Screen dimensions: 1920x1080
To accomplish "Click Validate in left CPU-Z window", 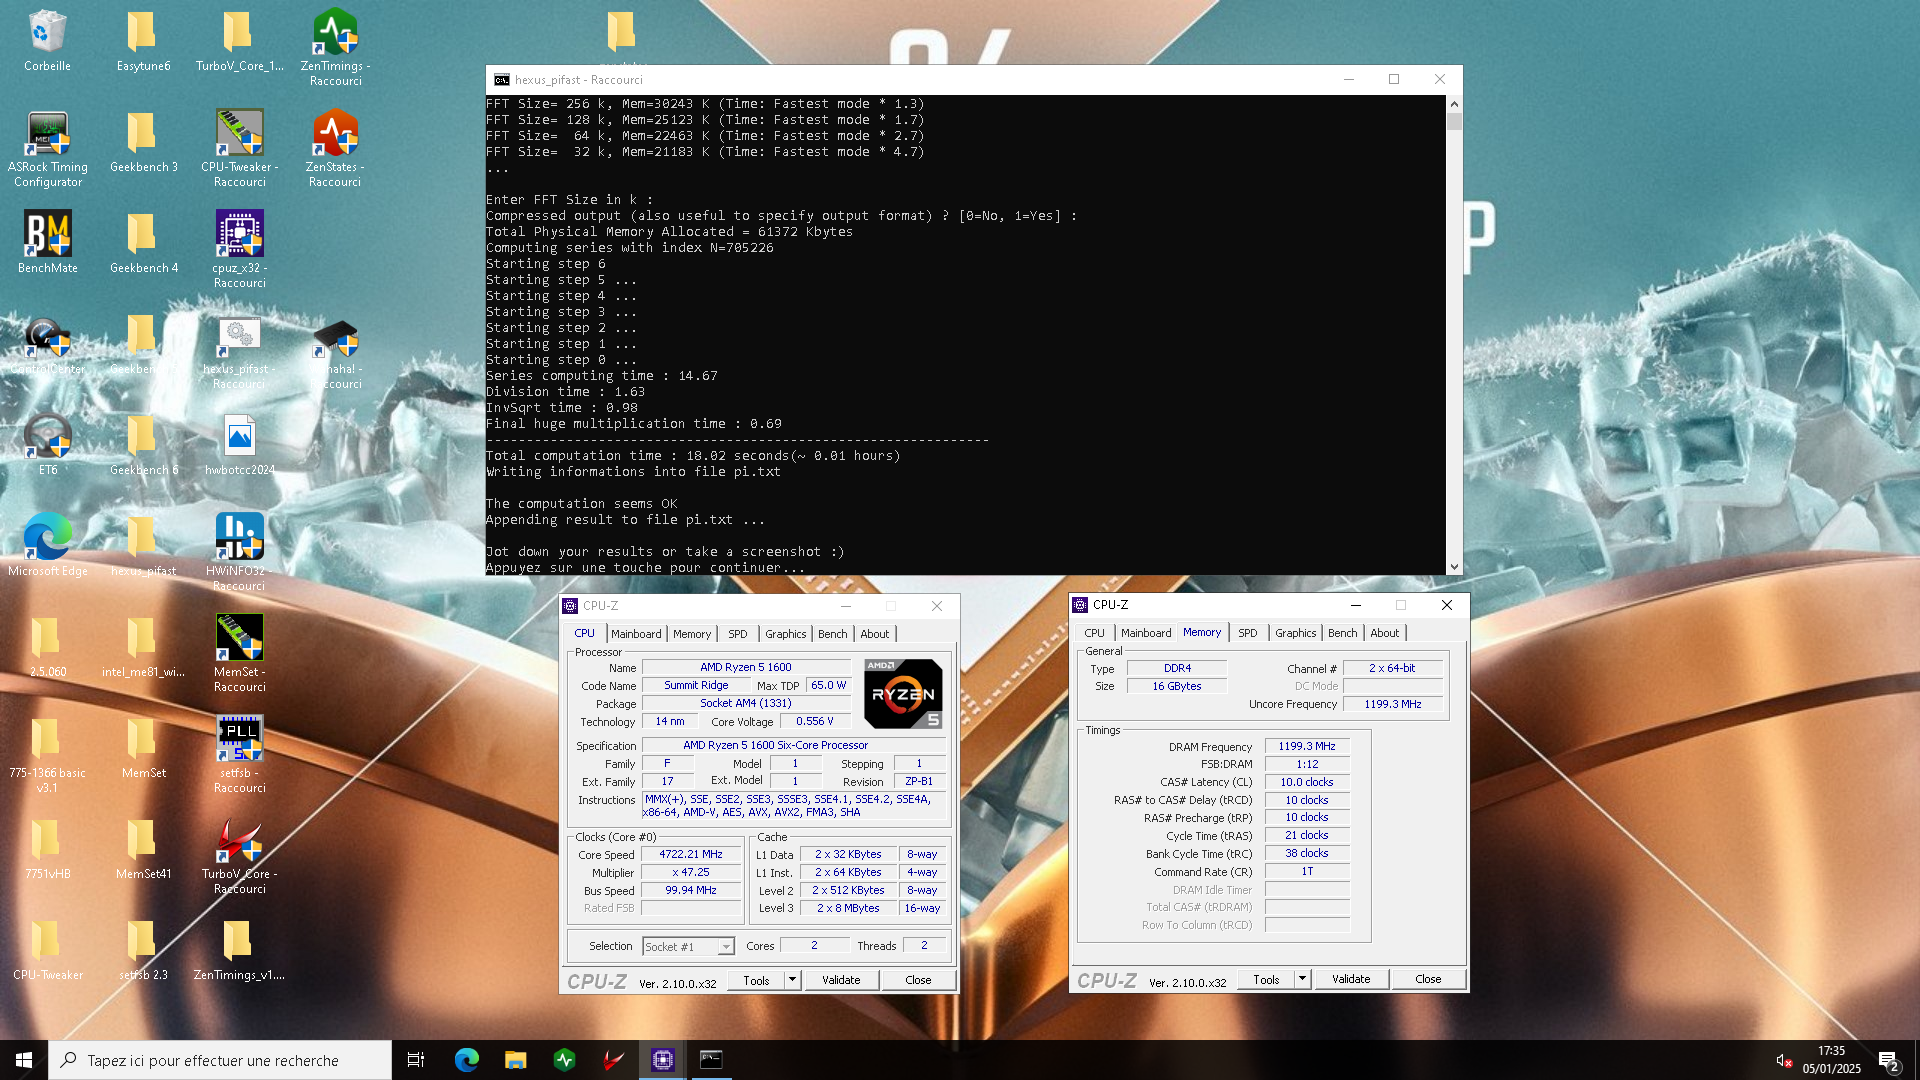I will (x=841, y=980).
